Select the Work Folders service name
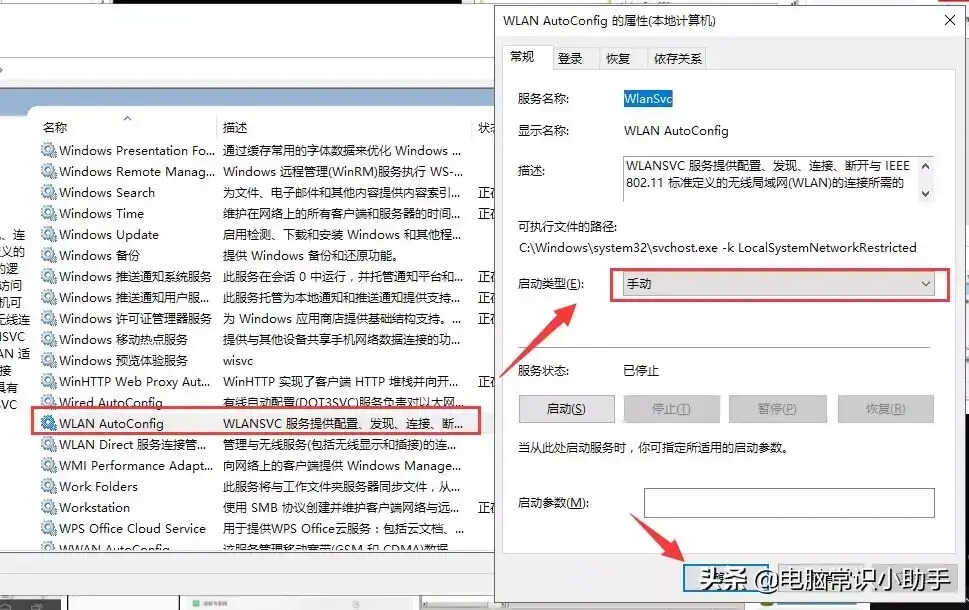 pos(98,486)
